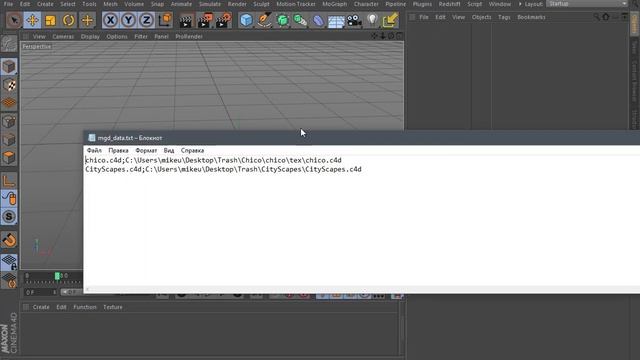Toggle Z axis lock
The height and width of the screenshot is (360, 640).
pyautogui.click(x=147, y=20)
